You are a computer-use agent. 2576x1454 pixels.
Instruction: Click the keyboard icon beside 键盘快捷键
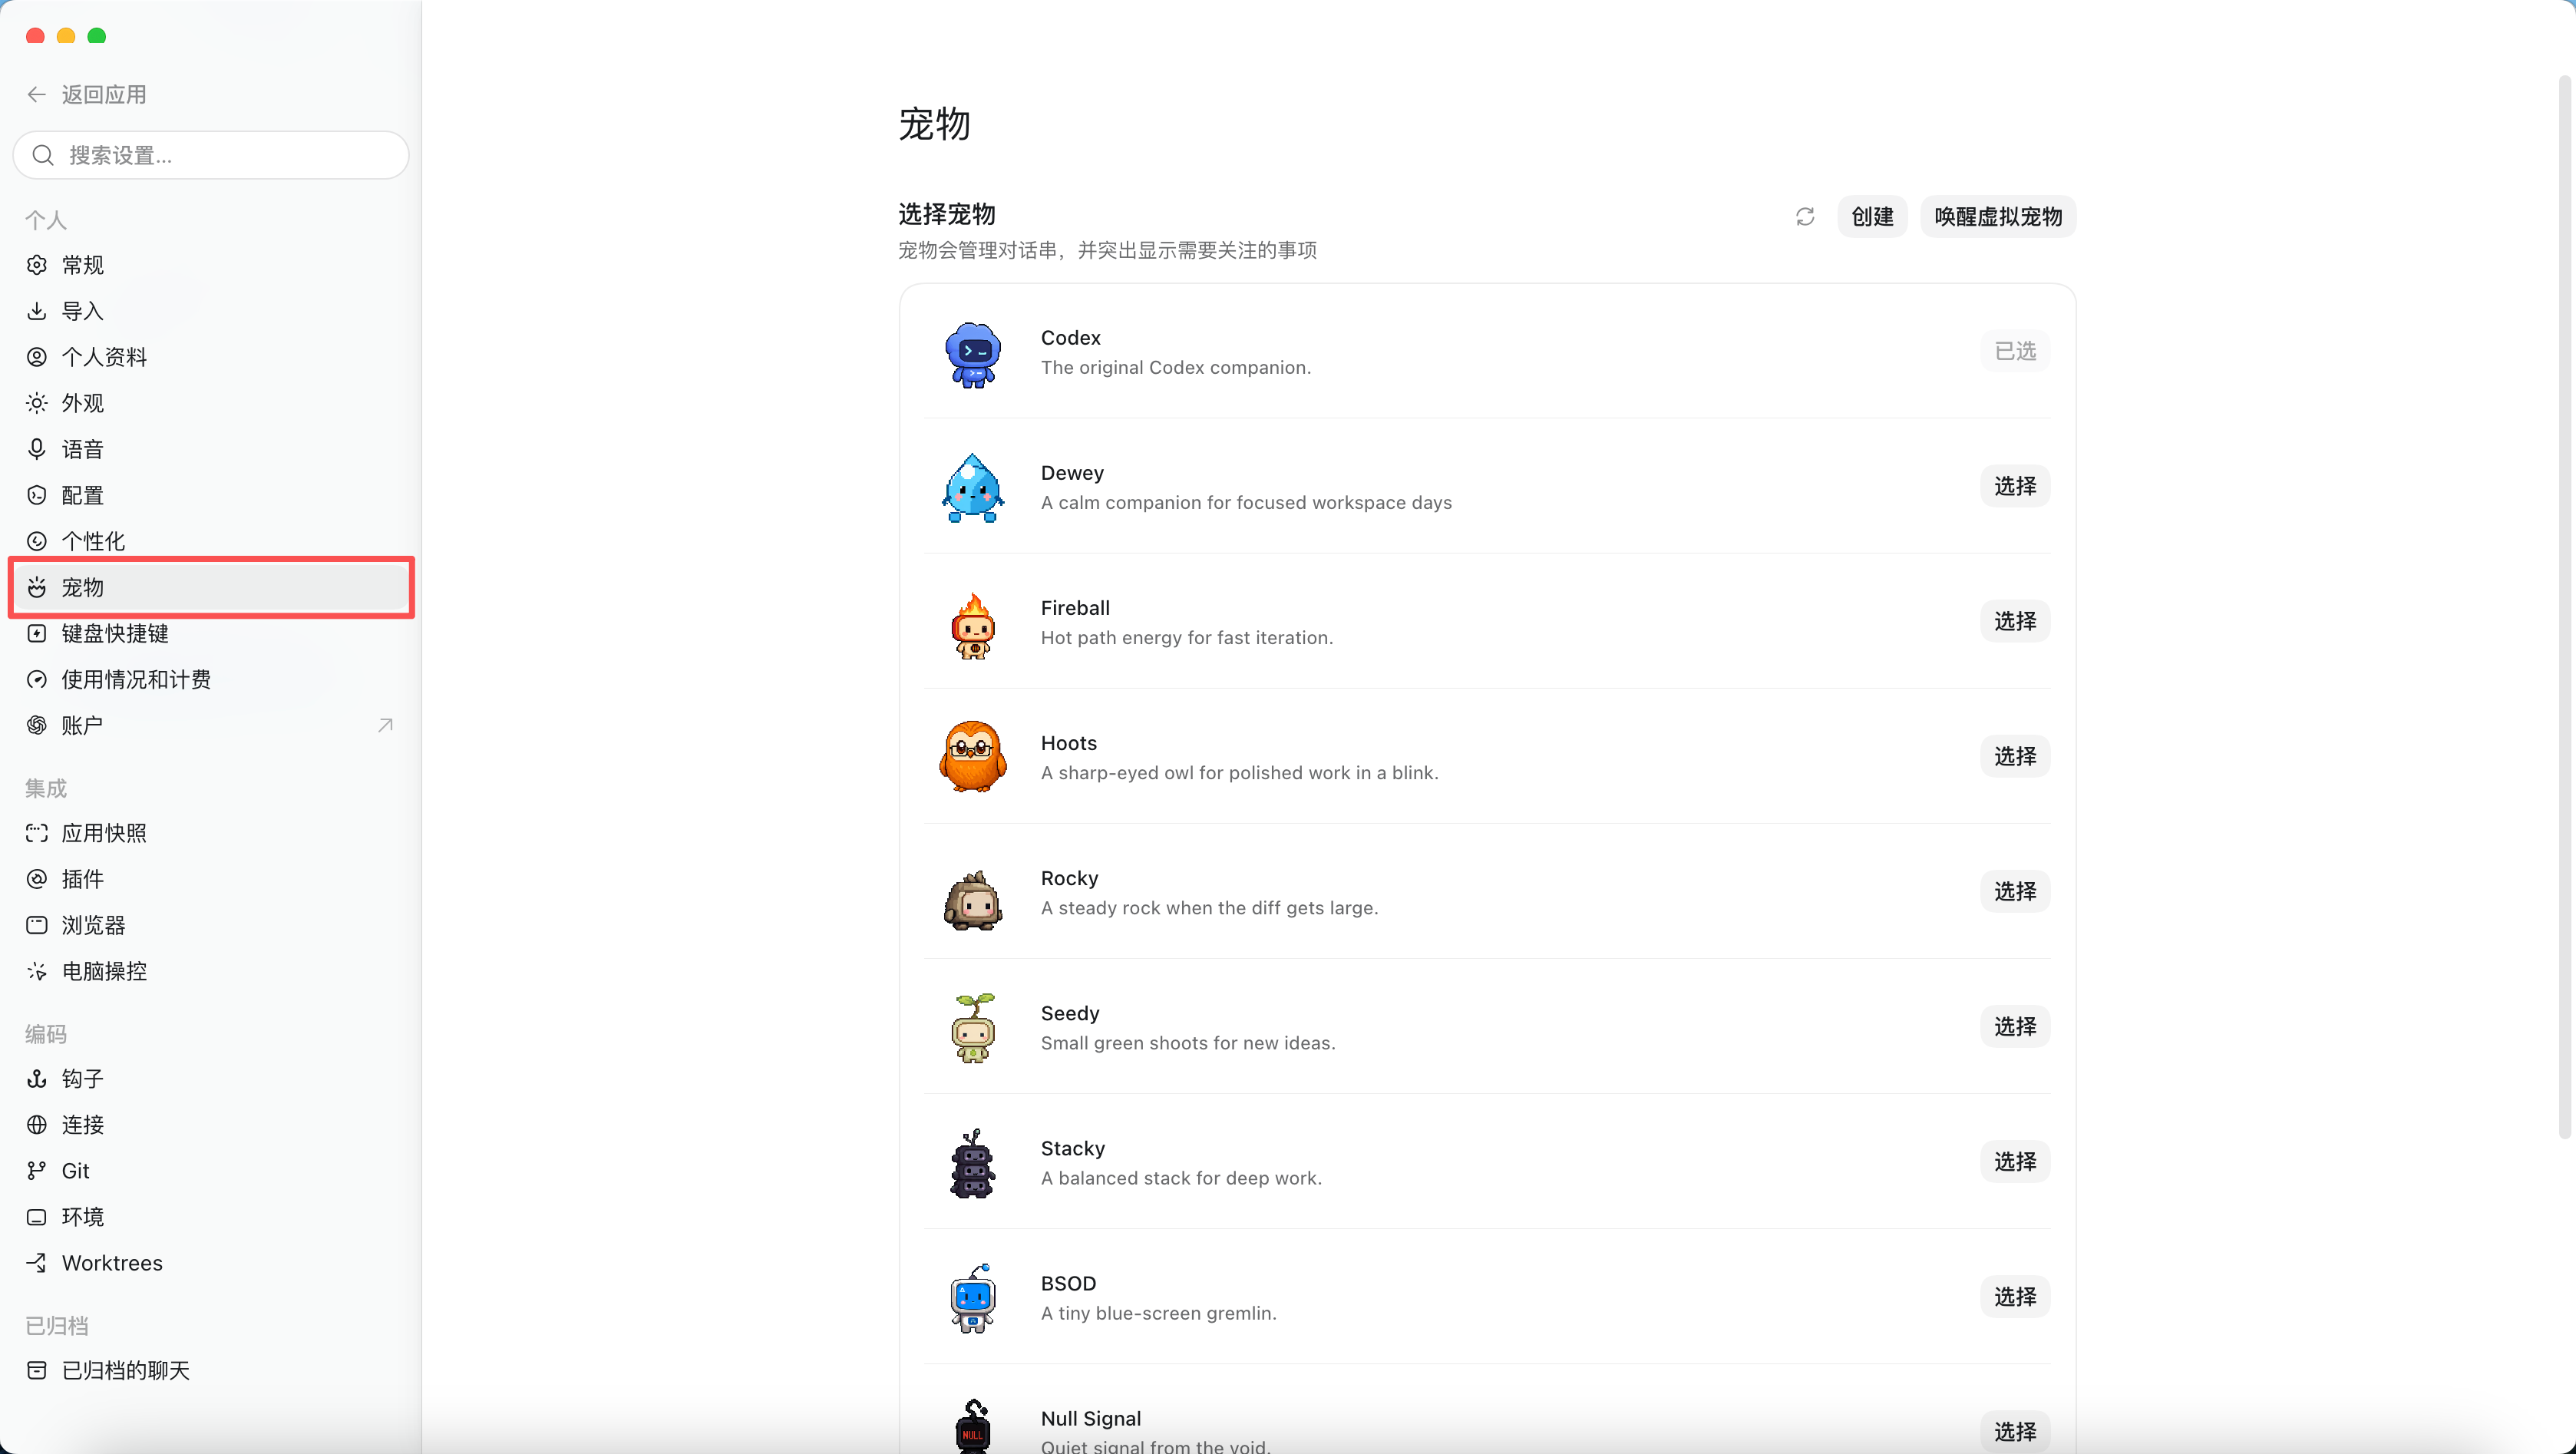(37, 633)
